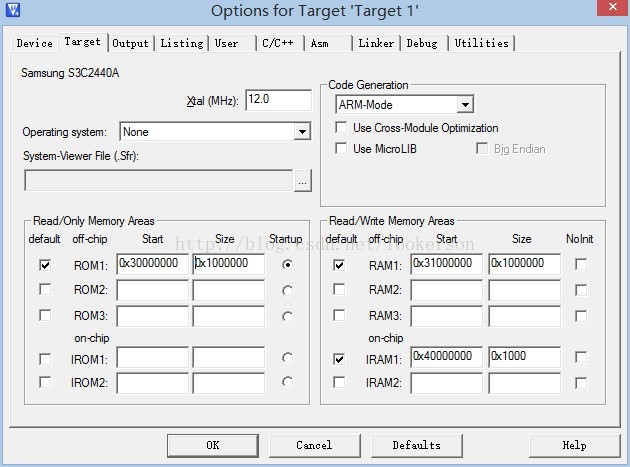Screen dimensions: 630x467
Task: Click the Keil app icon in title bar
Action: click(13, 9)
